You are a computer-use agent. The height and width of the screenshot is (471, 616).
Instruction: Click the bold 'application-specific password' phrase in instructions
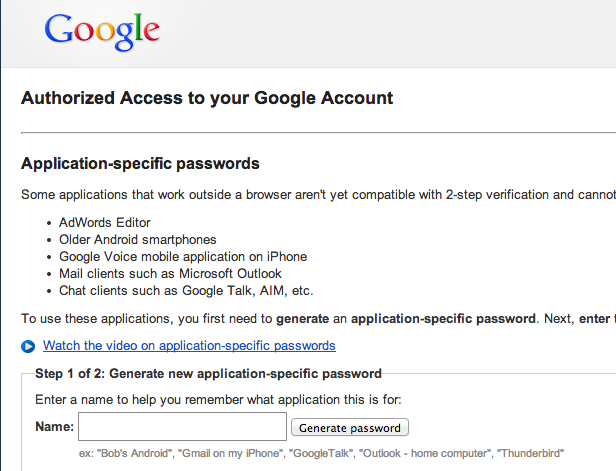tap(440, 319)
